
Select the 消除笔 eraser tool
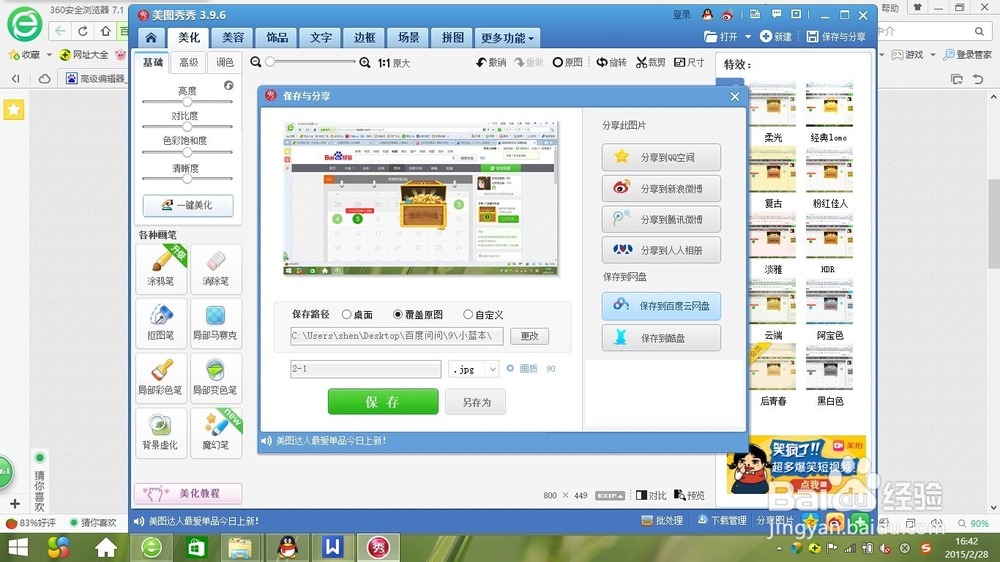216,269
